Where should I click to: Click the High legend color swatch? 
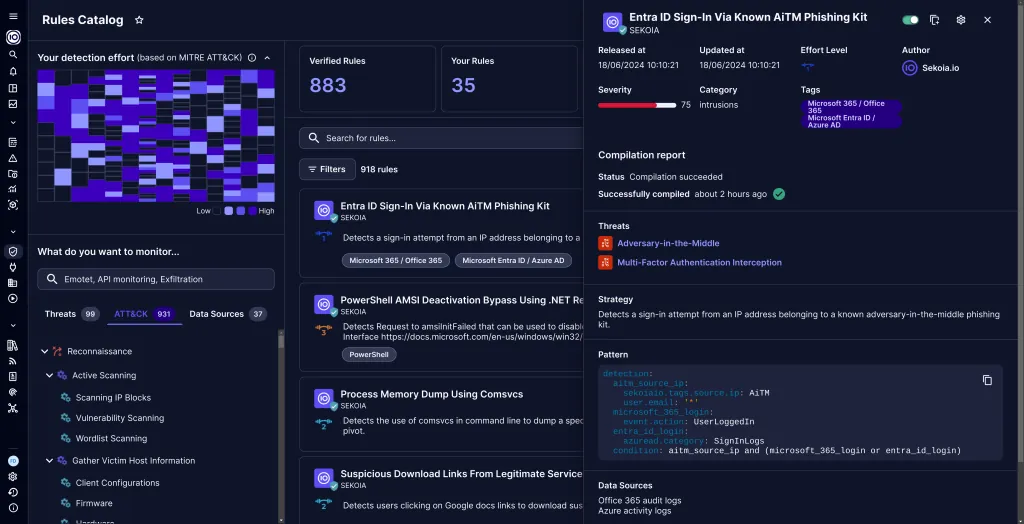[253, 211]
